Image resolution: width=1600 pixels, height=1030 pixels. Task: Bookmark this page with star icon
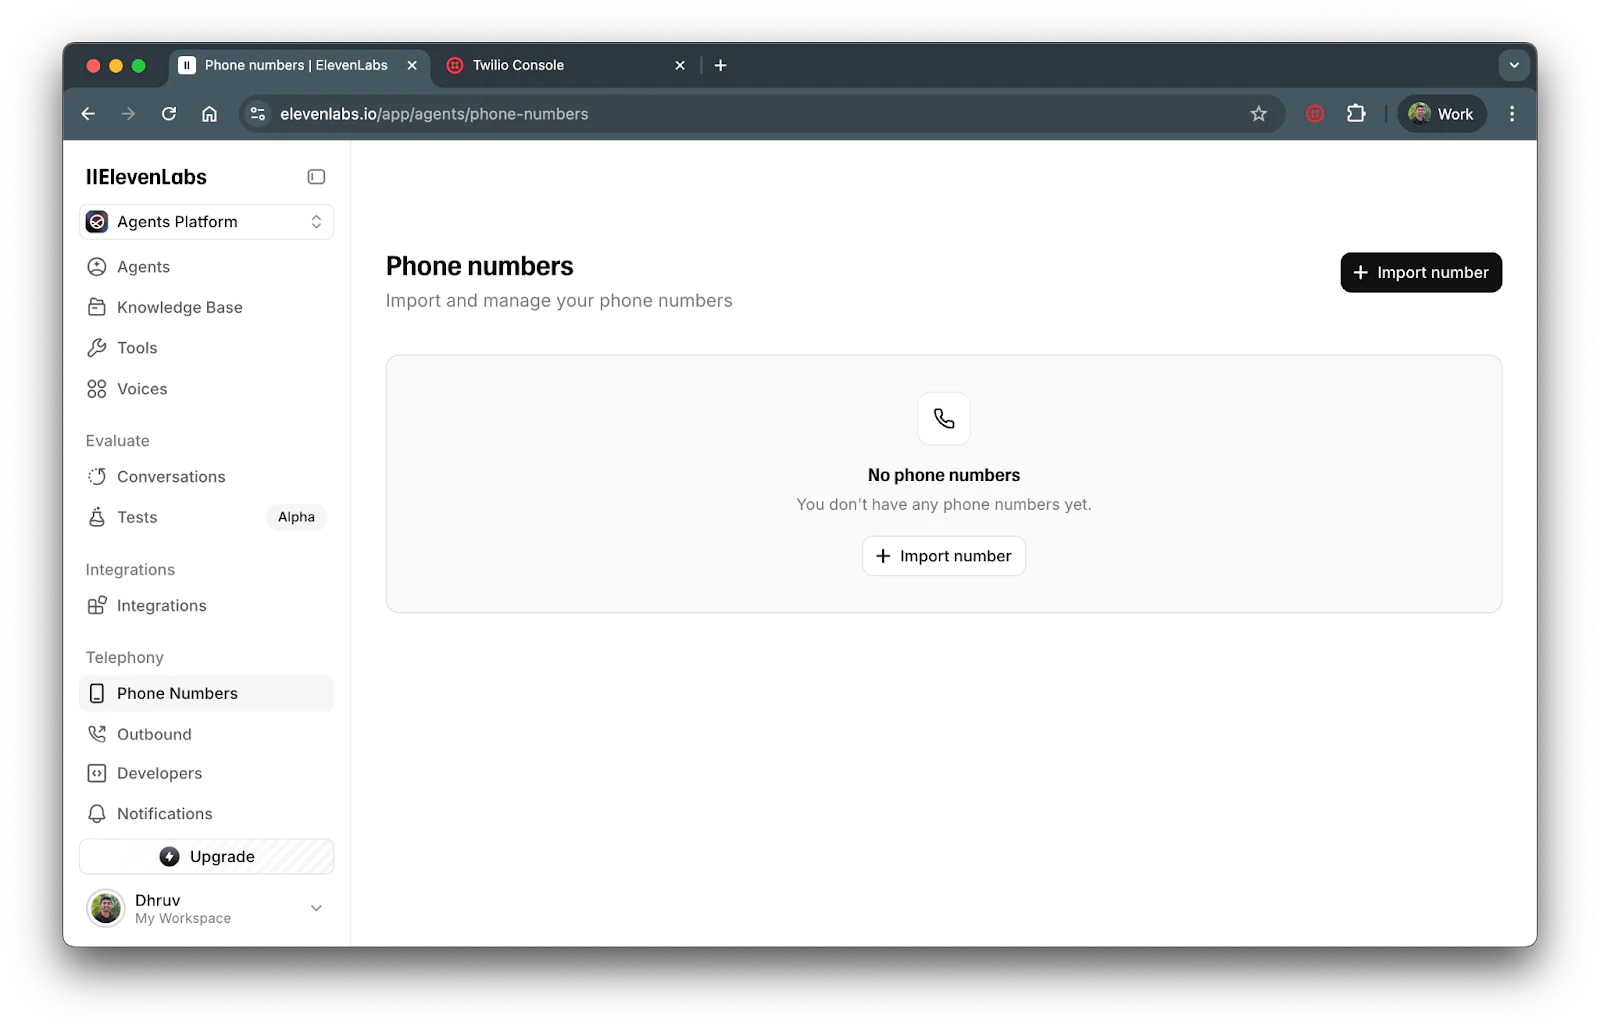[x=1258, y=114]
